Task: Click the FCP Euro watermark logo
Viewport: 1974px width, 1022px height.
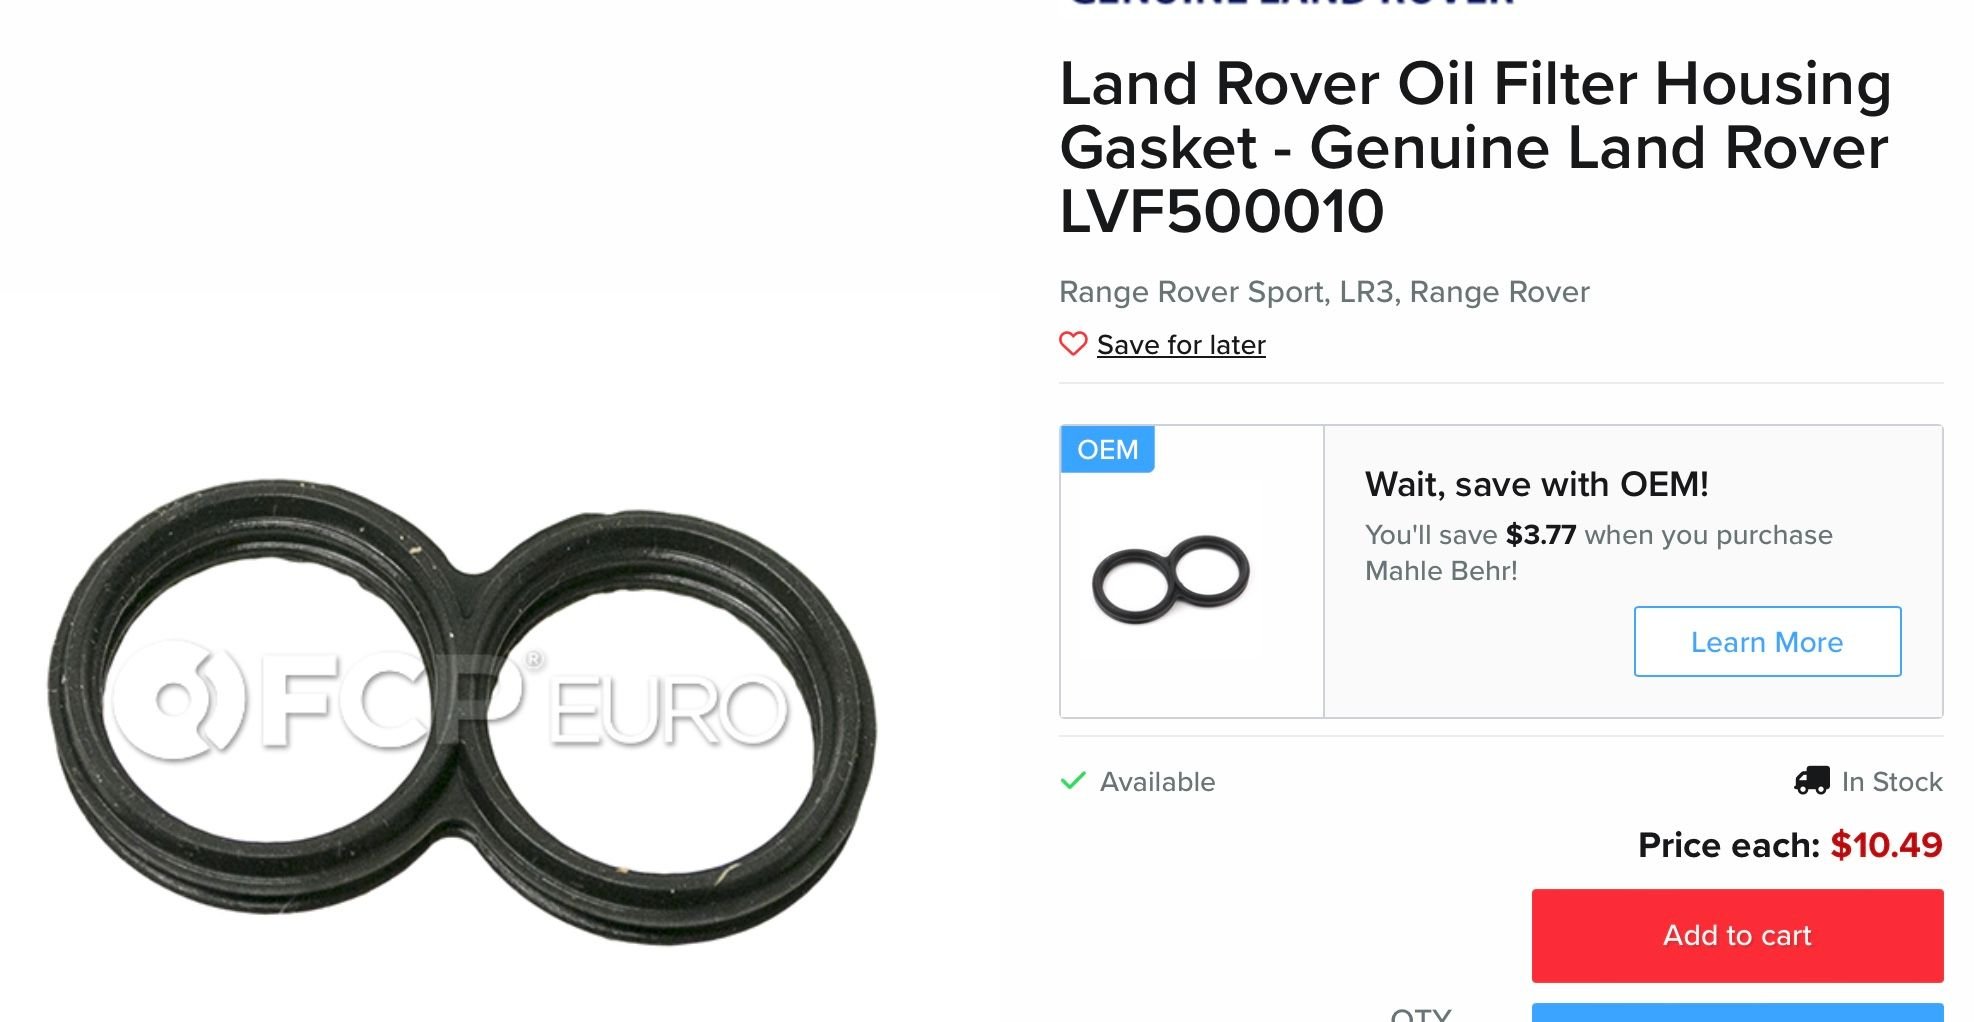Action: tap(450, 705)
